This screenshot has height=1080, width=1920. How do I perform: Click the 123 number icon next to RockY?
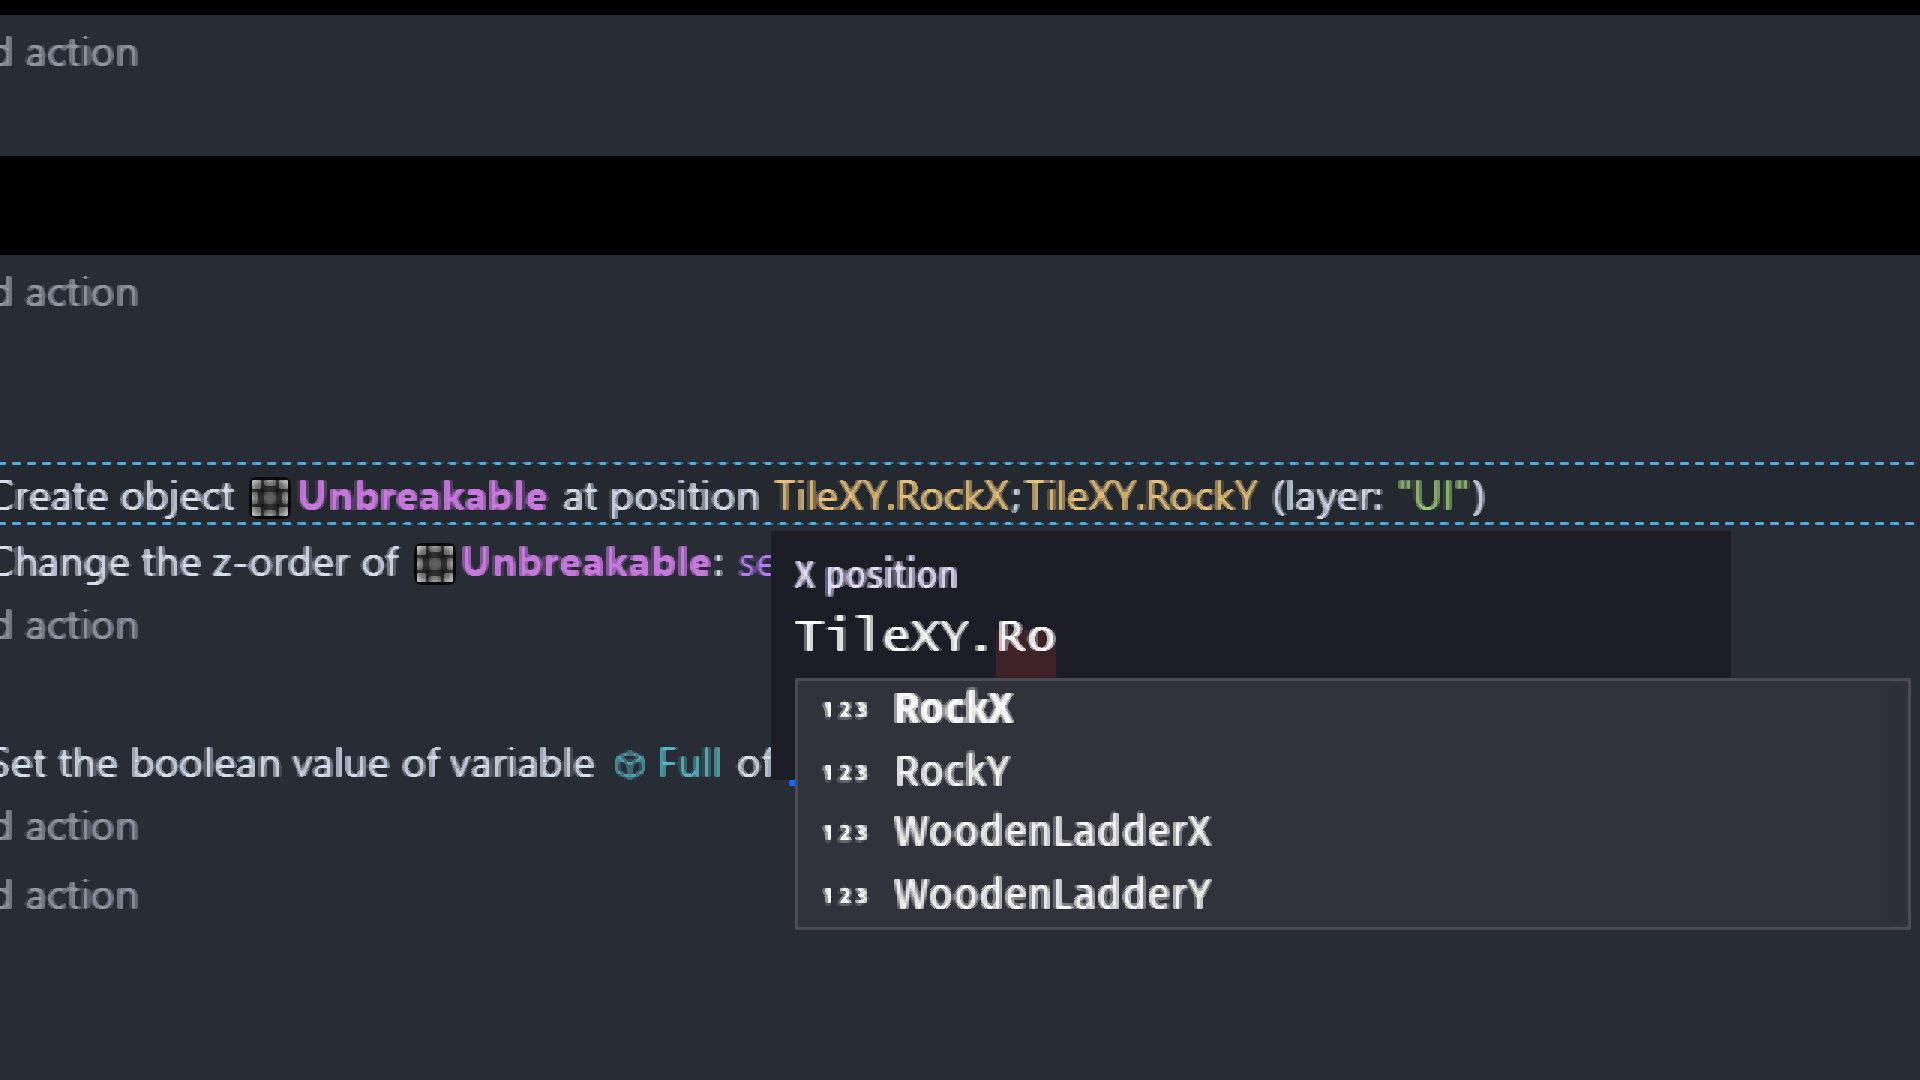pos(845,772)
